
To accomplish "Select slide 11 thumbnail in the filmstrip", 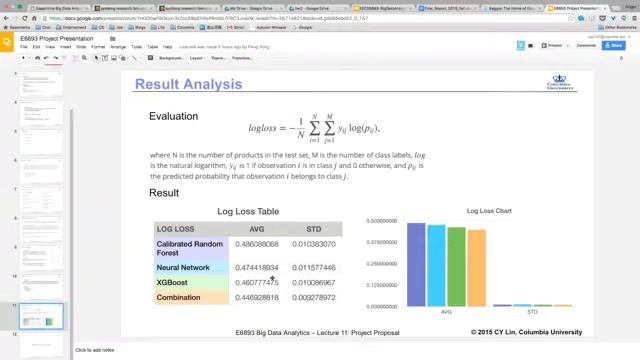I will click(x=41, y=316).
